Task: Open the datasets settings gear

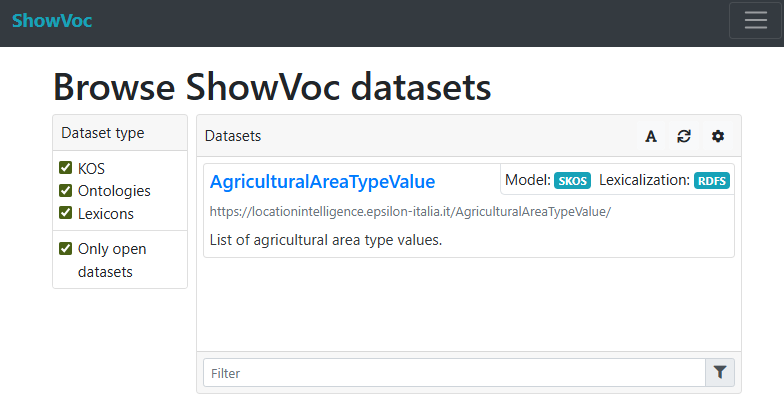Action: 717,136
